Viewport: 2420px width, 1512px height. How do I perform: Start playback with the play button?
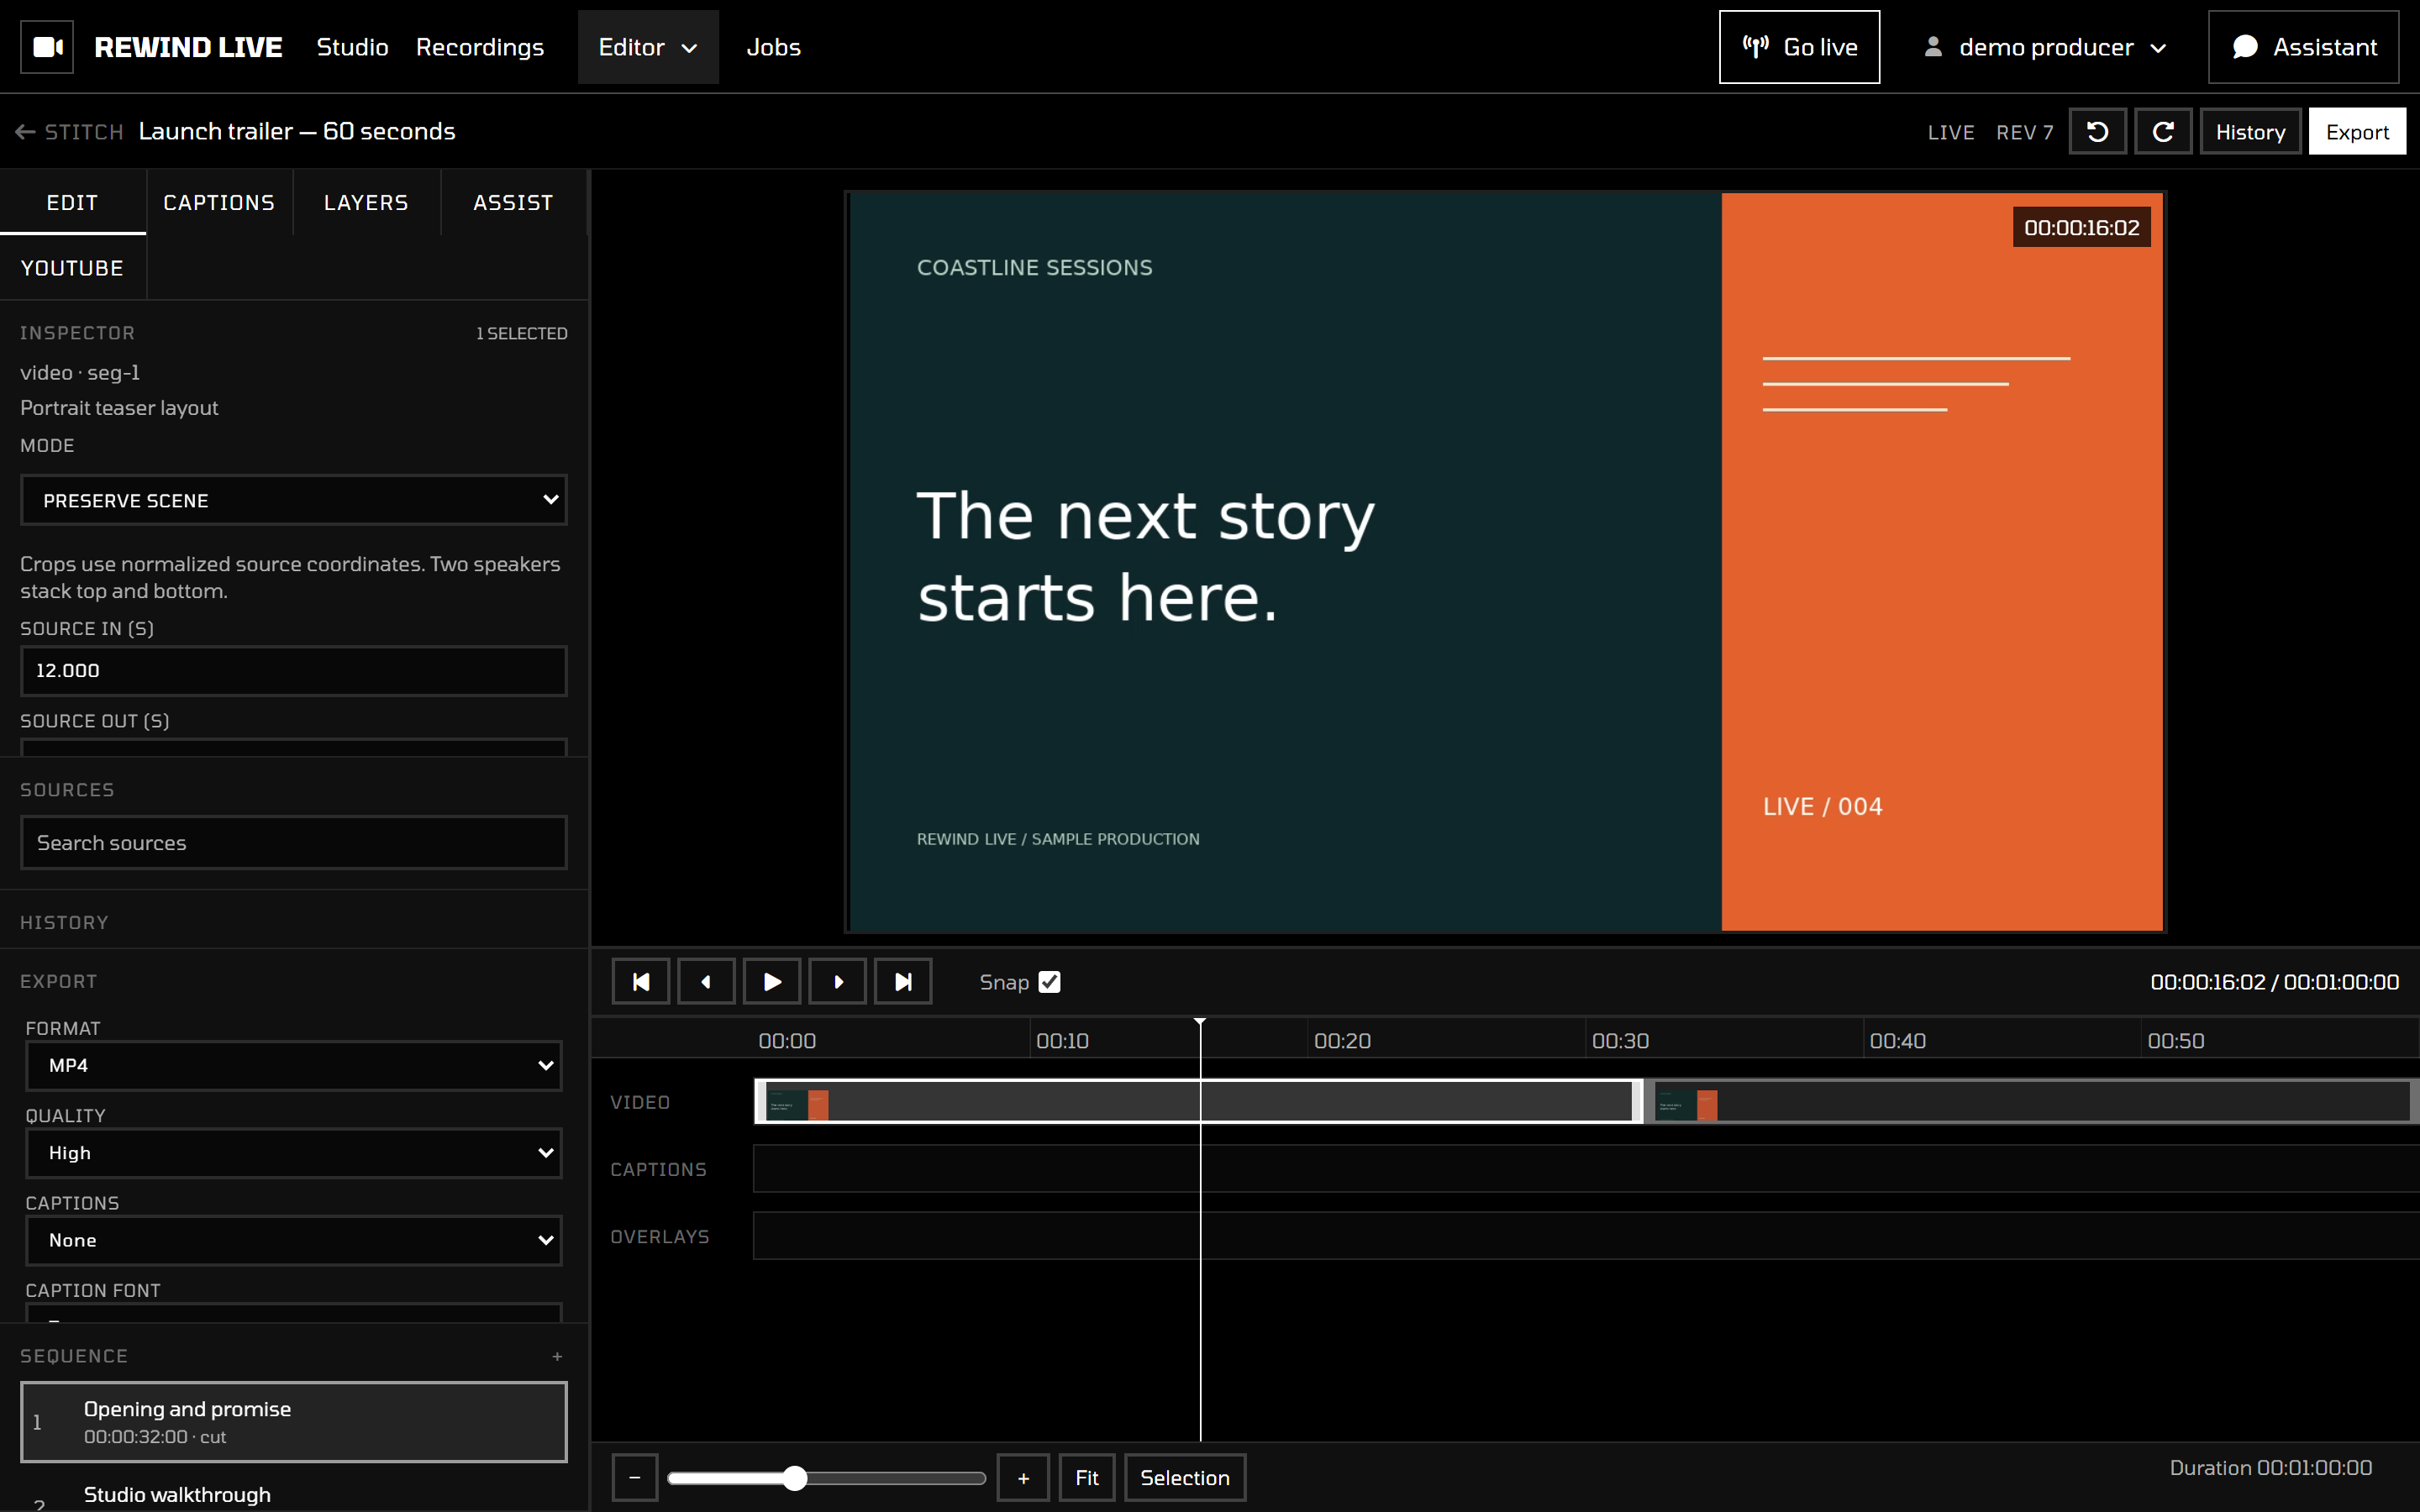(x=772, y=982)
